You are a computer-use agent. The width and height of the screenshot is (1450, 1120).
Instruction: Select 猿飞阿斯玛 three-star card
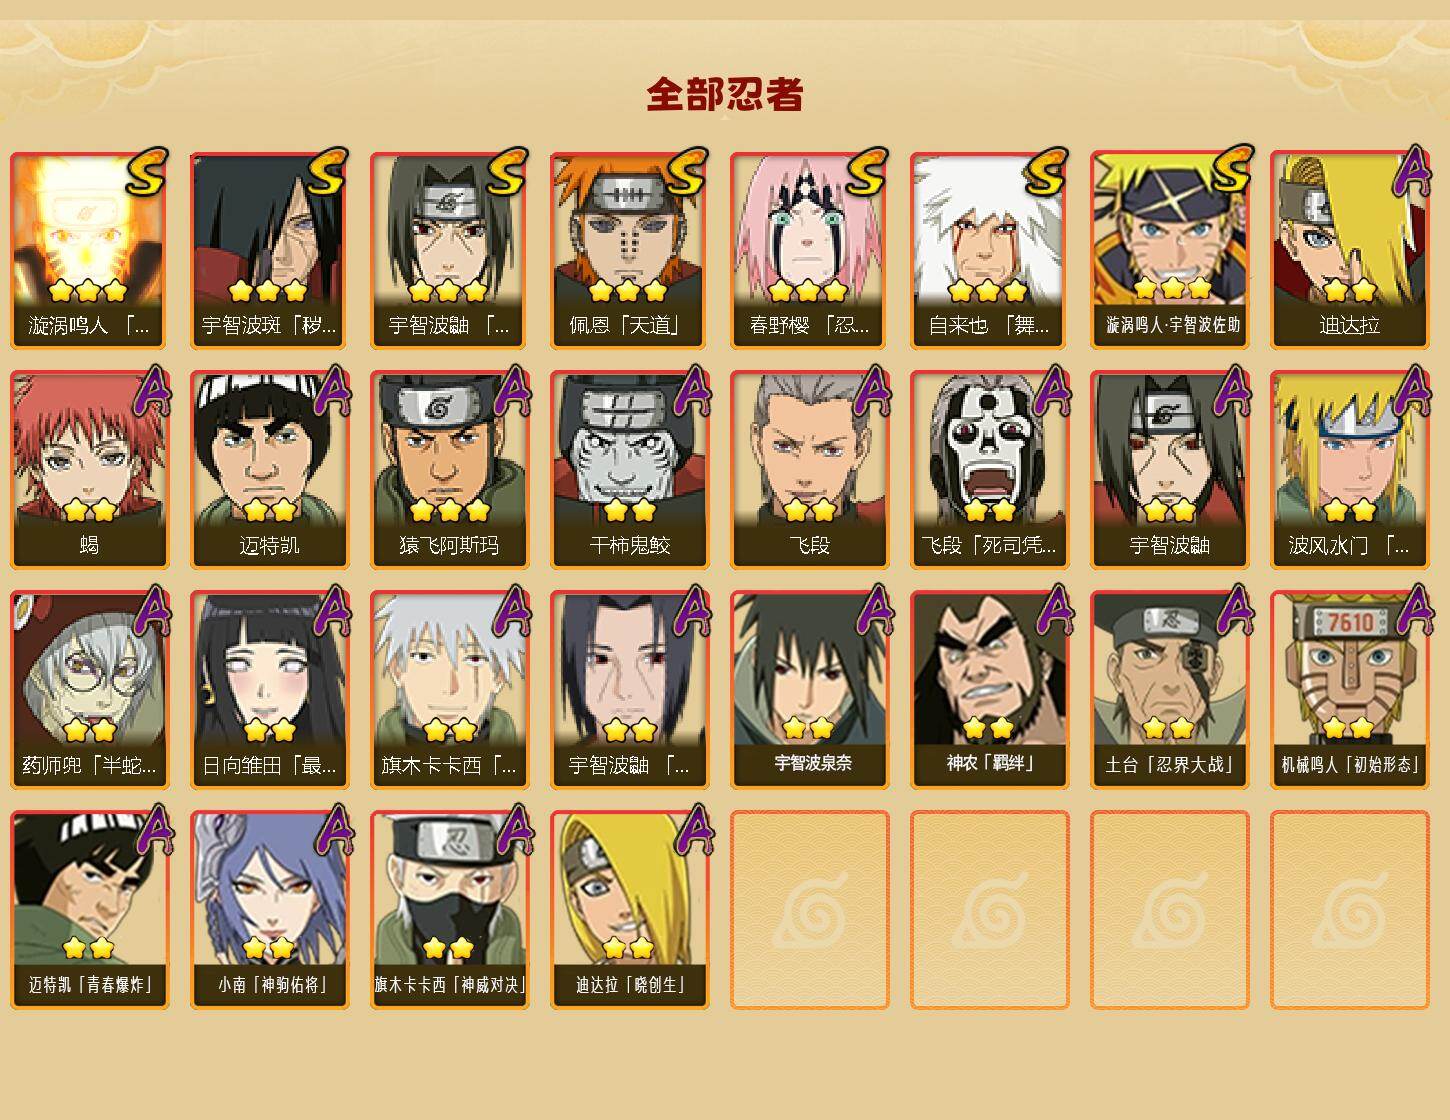click(x=449, y=470)
